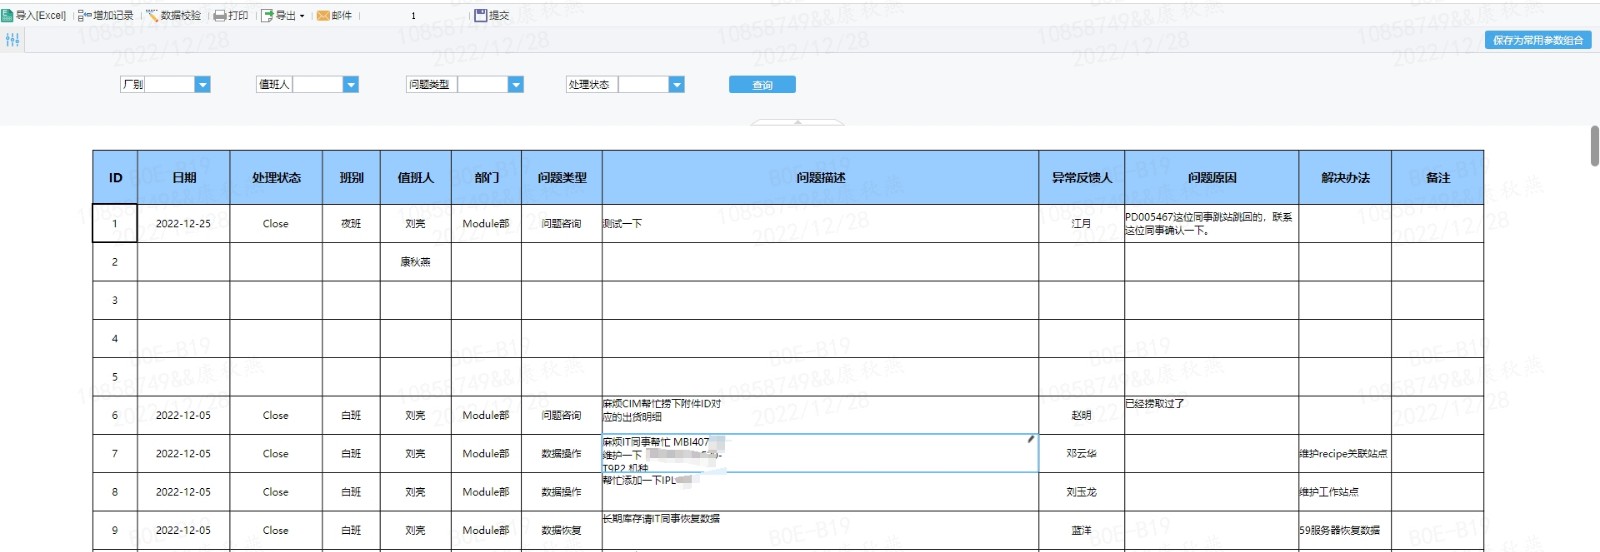Click the 问题描述 column header
The image size is (1600, 552).
(x=820, y=178)
